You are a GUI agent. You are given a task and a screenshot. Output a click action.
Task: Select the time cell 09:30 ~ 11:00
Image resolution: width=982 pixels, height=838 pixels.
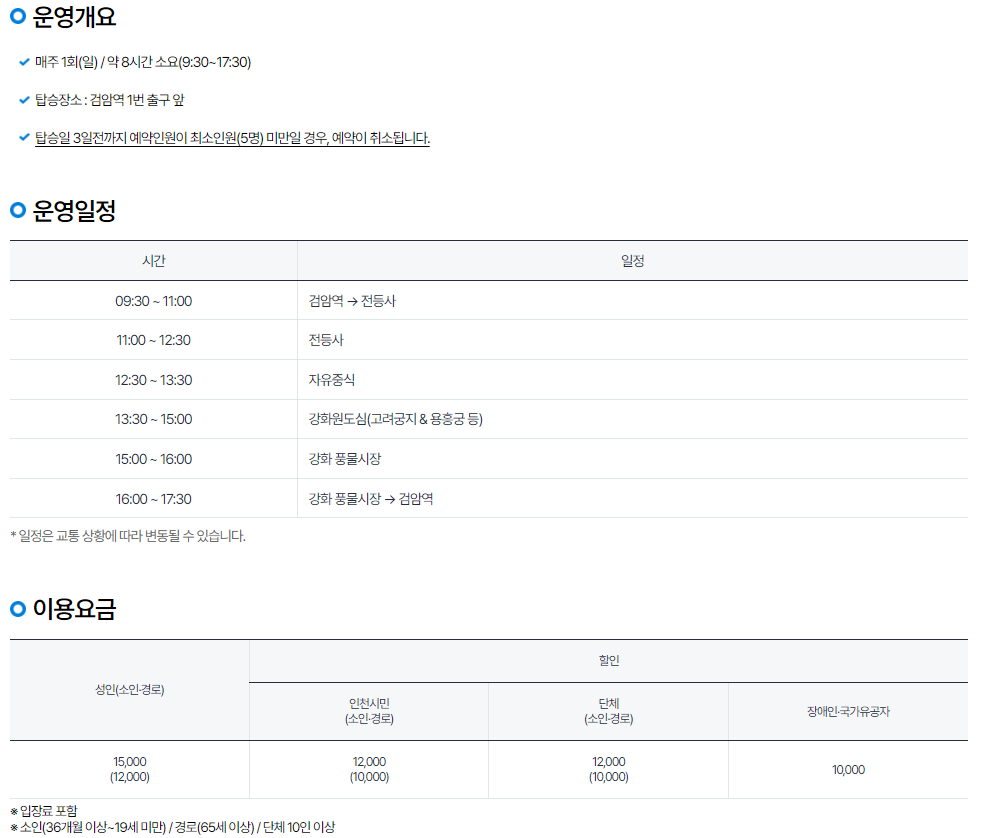(153, 301)
